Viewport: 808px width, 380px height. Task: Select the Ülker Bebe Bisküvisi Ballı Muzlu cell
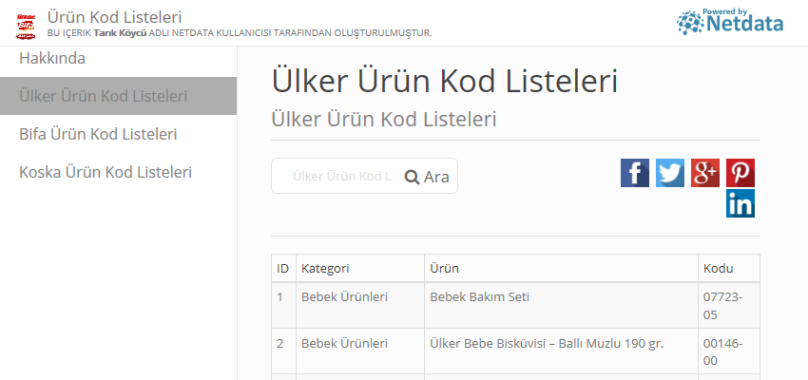(x=561, y=351)
